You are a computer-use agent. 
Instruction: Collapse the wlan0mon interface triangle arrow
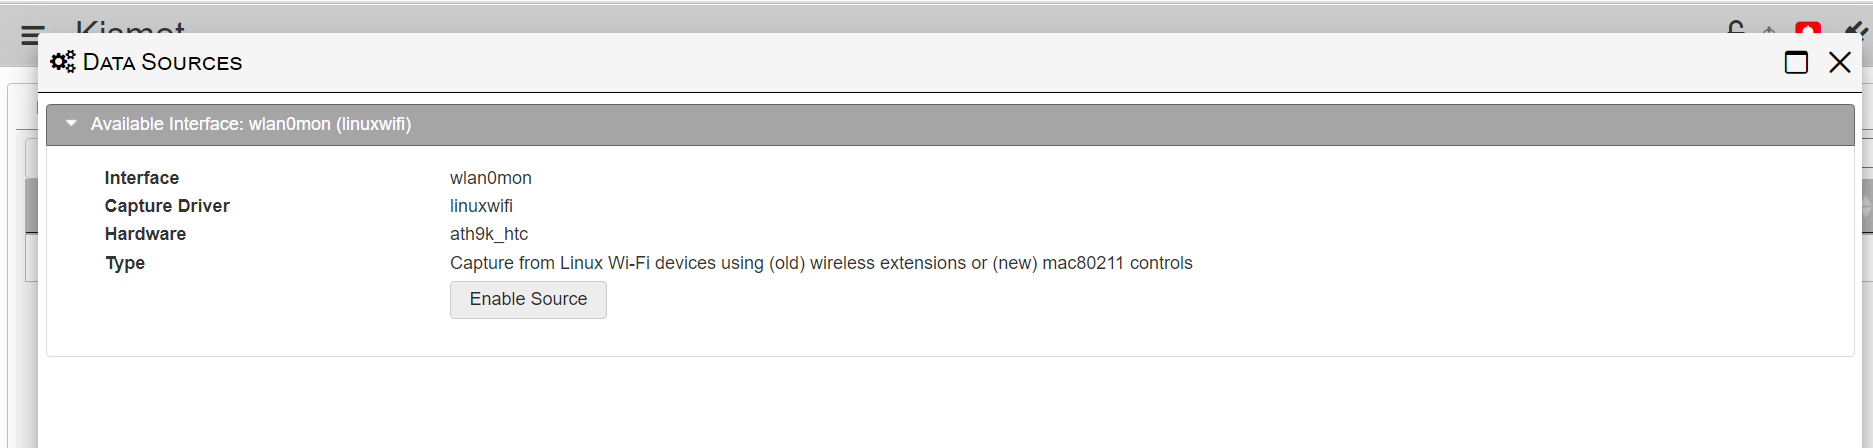[71, 124]
